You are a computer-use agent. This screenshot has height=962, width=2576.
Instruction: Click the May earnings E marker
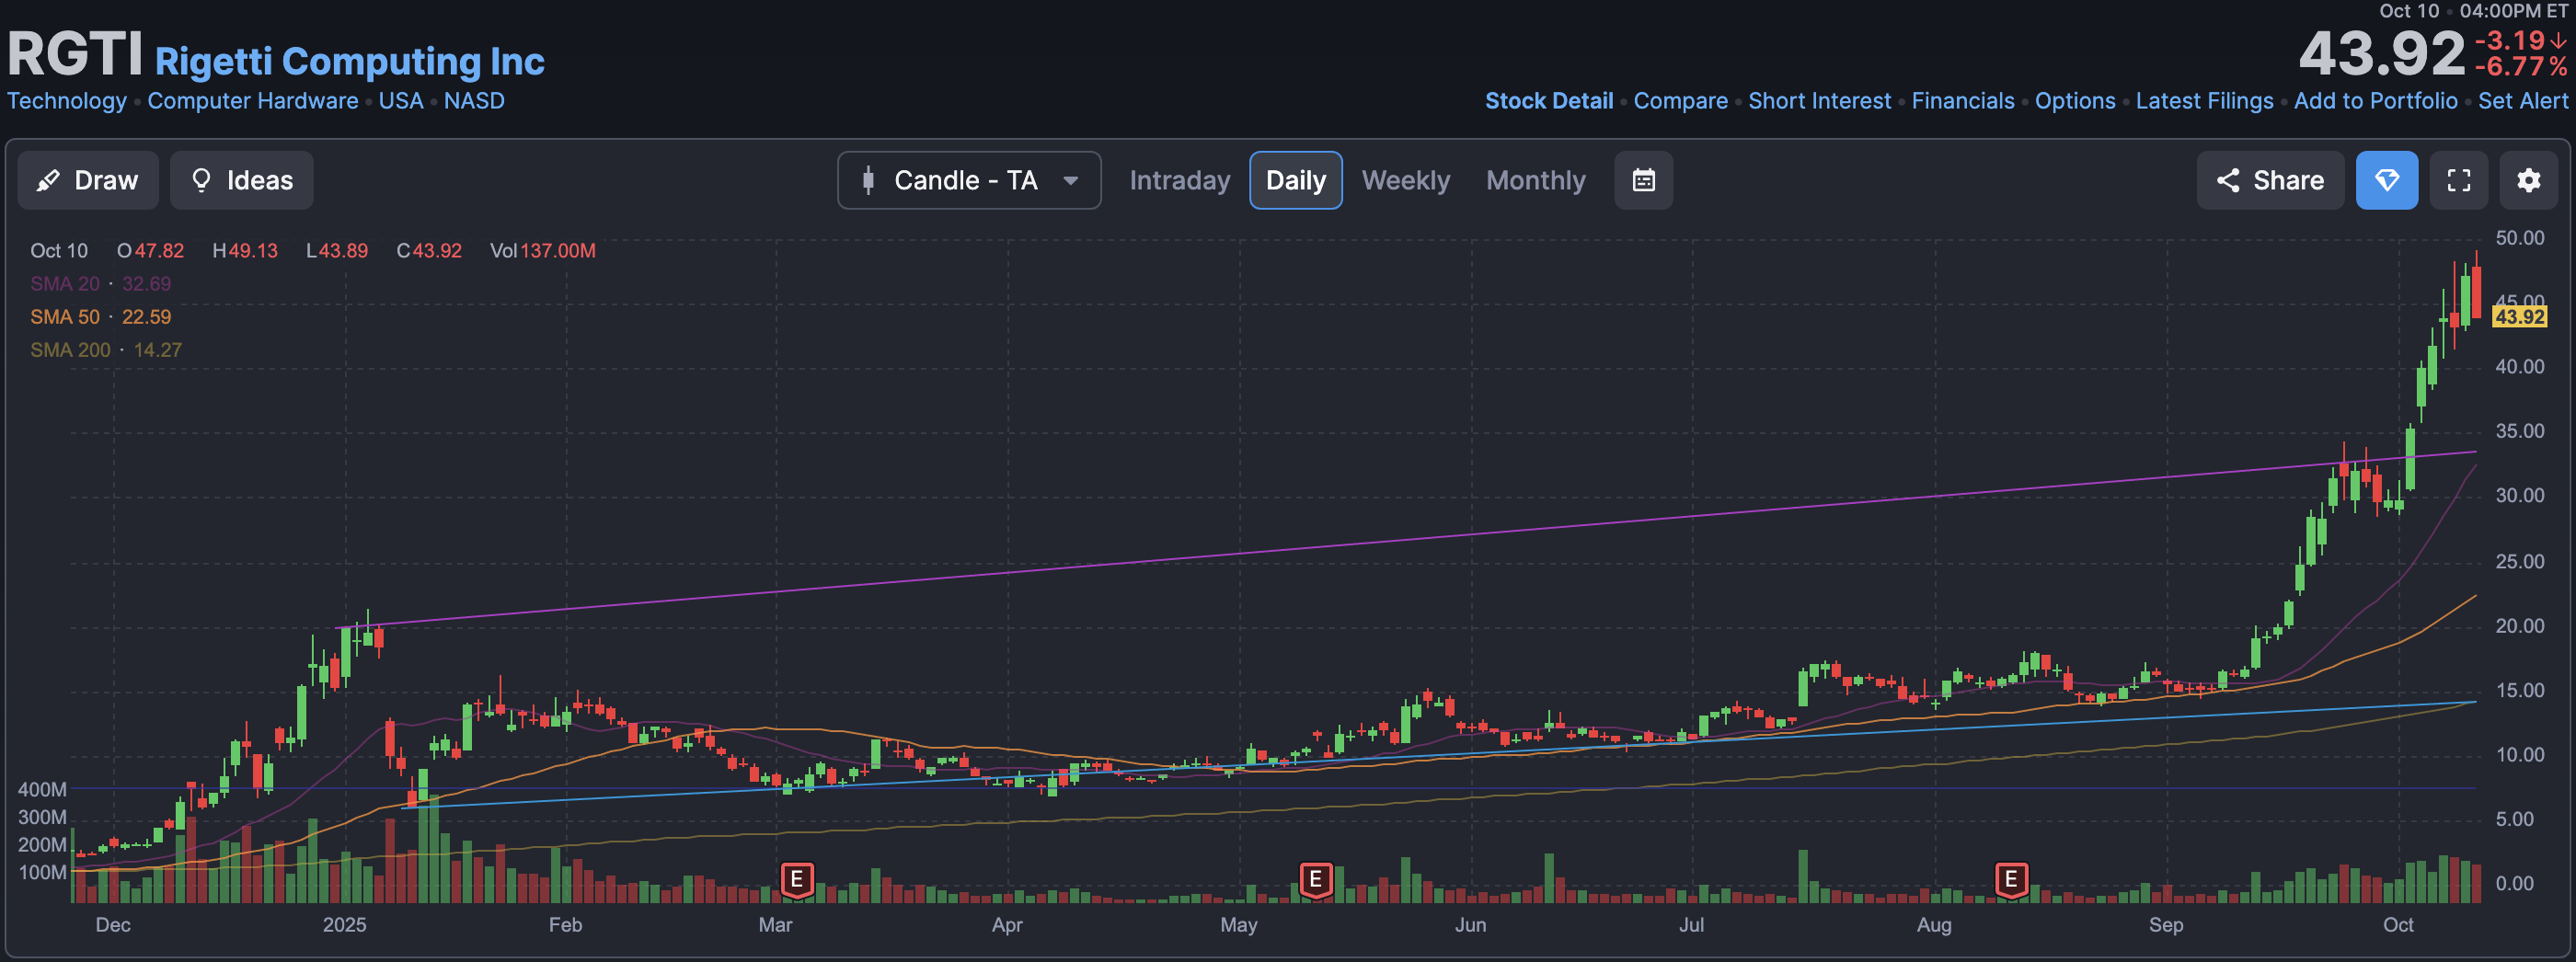pos(1315,880)
